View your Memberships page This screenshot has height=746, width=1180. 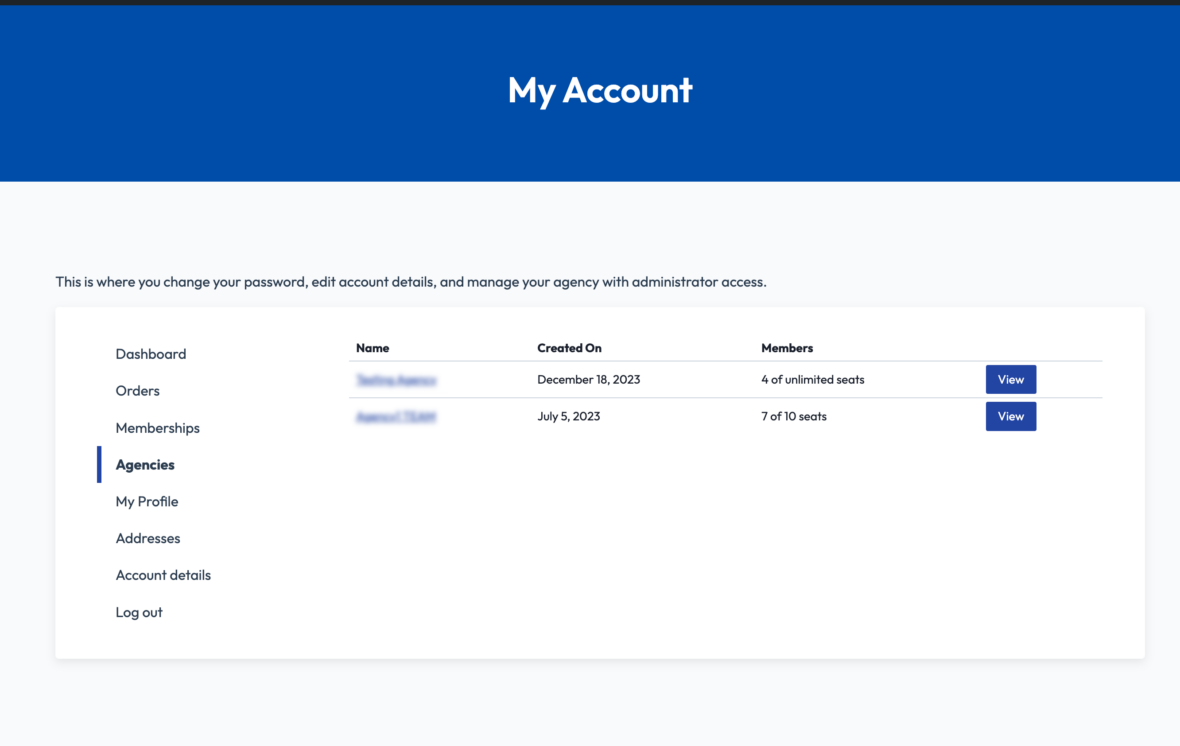(157, 427)
